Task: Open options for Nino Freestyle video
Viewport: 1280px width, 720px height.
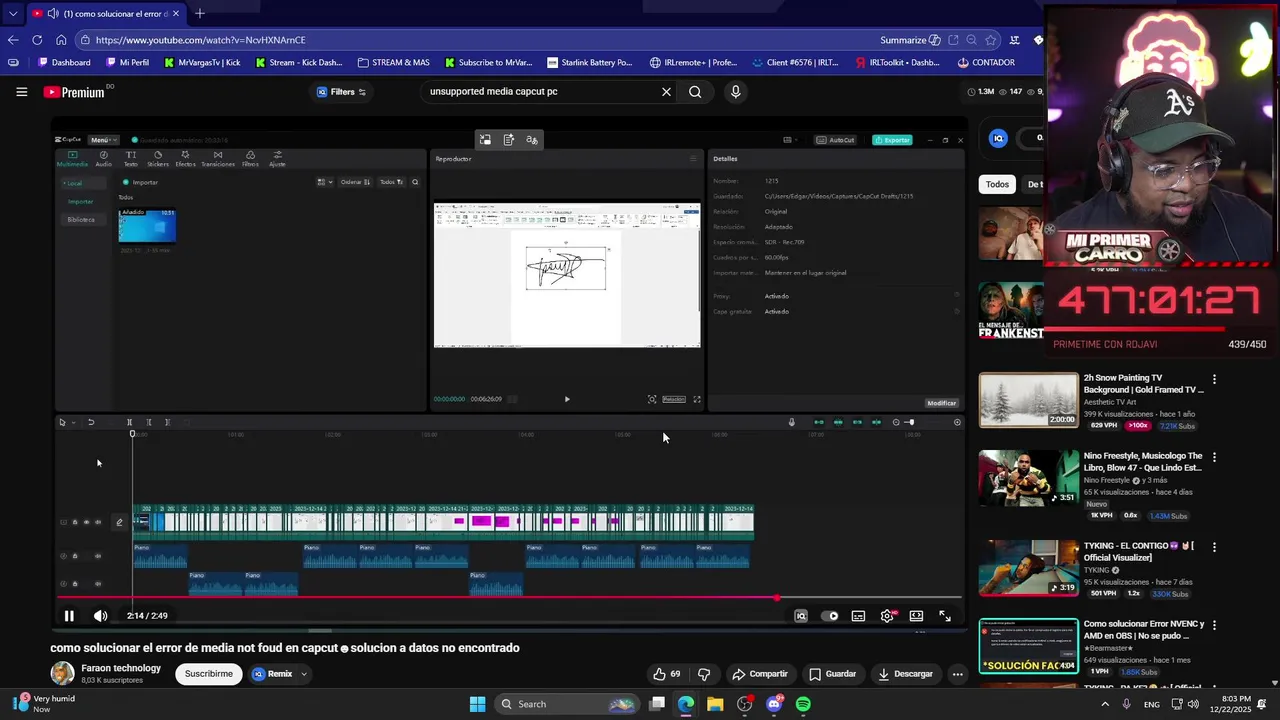Action: coord(1214,457)
